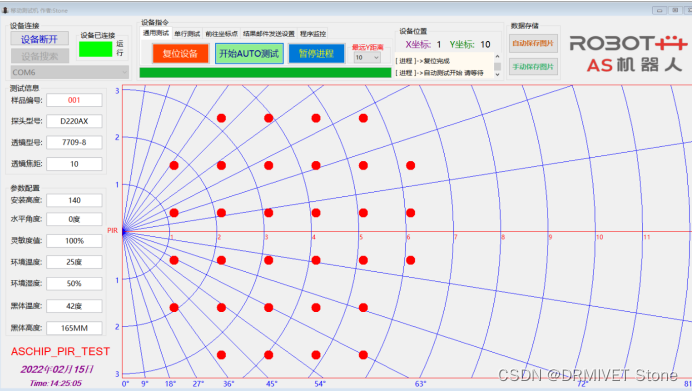This screenshot has width=693, height=391.
Task: Click the log box scroll down arrow
Action: [497, 75]
